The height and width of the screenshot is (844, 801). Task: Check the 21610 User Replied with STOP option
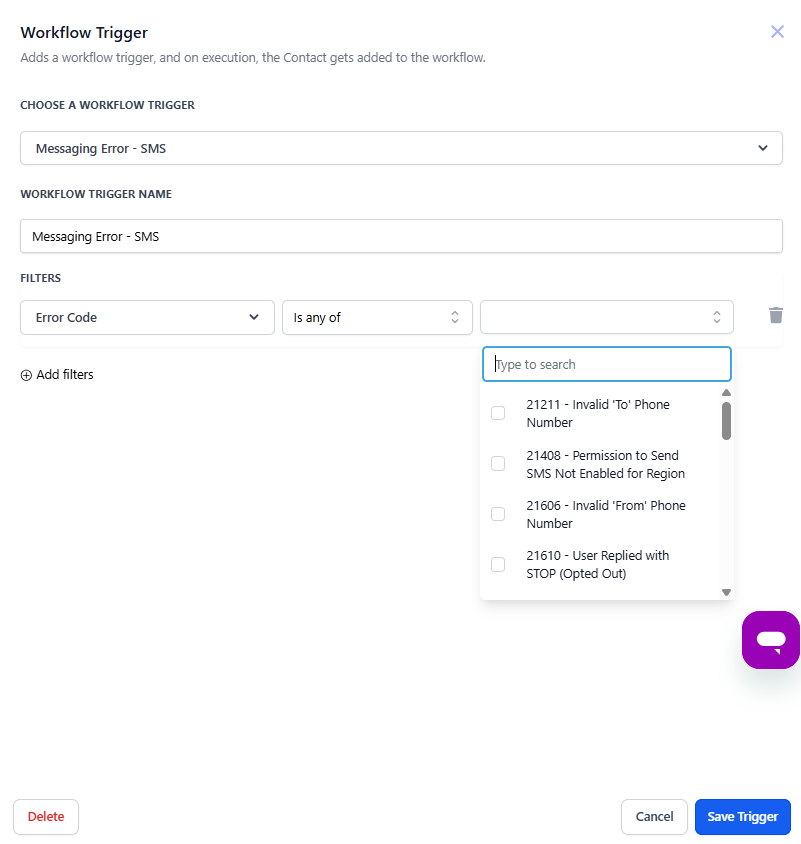(497, 563)
